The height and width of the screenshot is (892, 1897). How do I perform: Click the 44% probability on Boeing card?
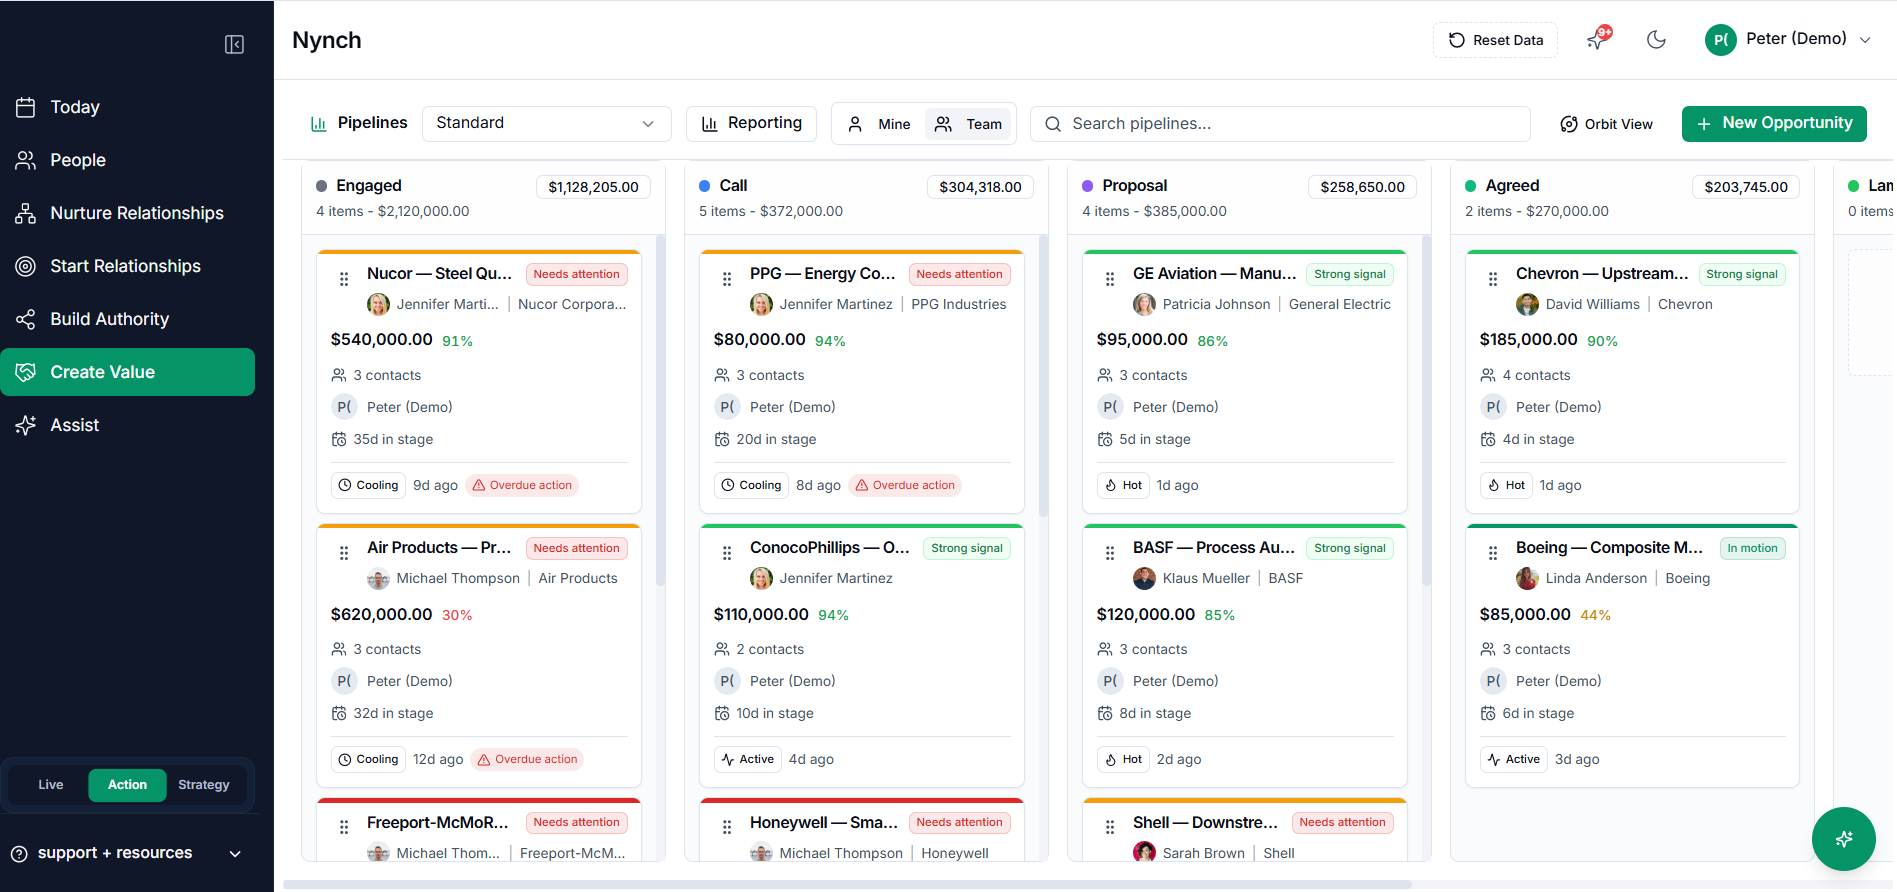click(x=1595, y=615)
